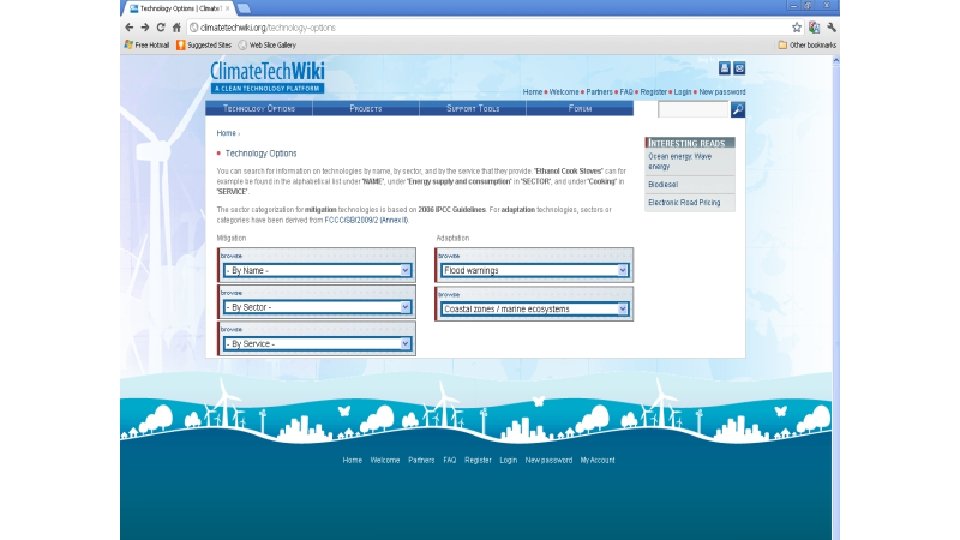The image size is (960, 540).
Task: Open the wrench settings menu
Action: coord(831,27)
